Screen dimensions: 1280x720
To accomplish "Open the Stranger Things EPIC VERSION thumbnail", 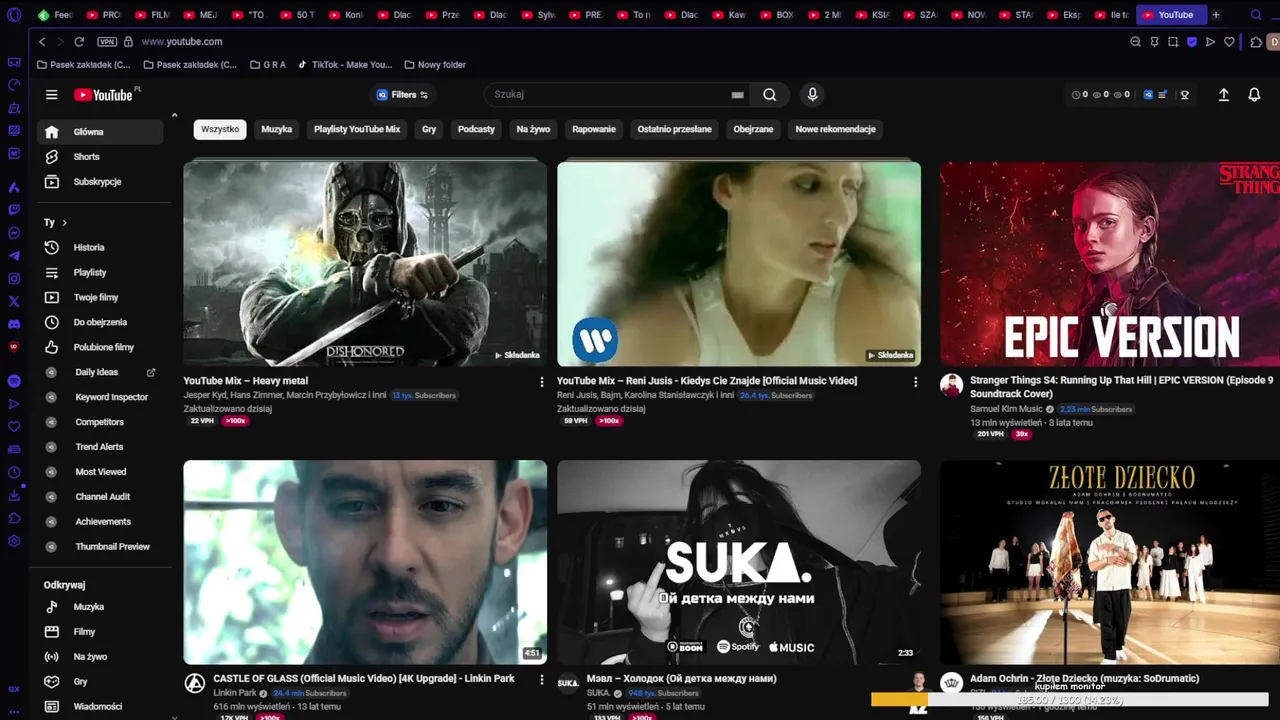I will click(x=1110, y=263).
